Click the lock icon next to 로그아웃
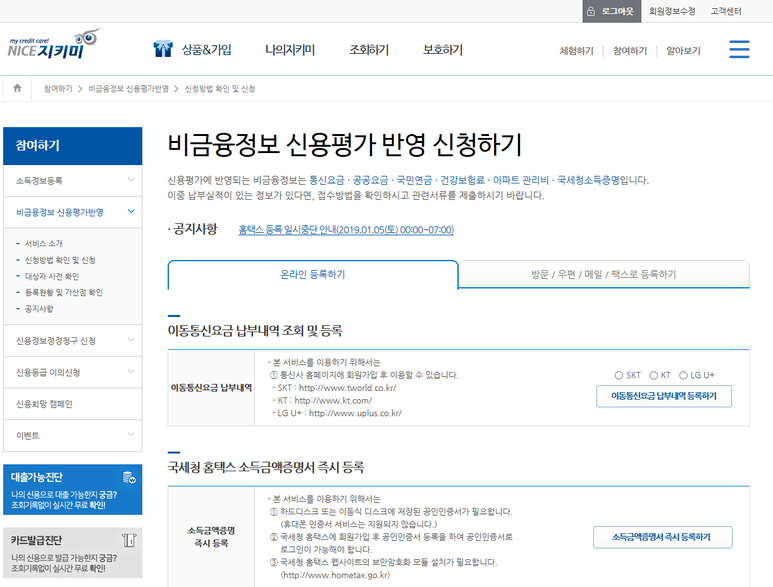Screen dimensions: 773x587 click(x=591, y=11)
